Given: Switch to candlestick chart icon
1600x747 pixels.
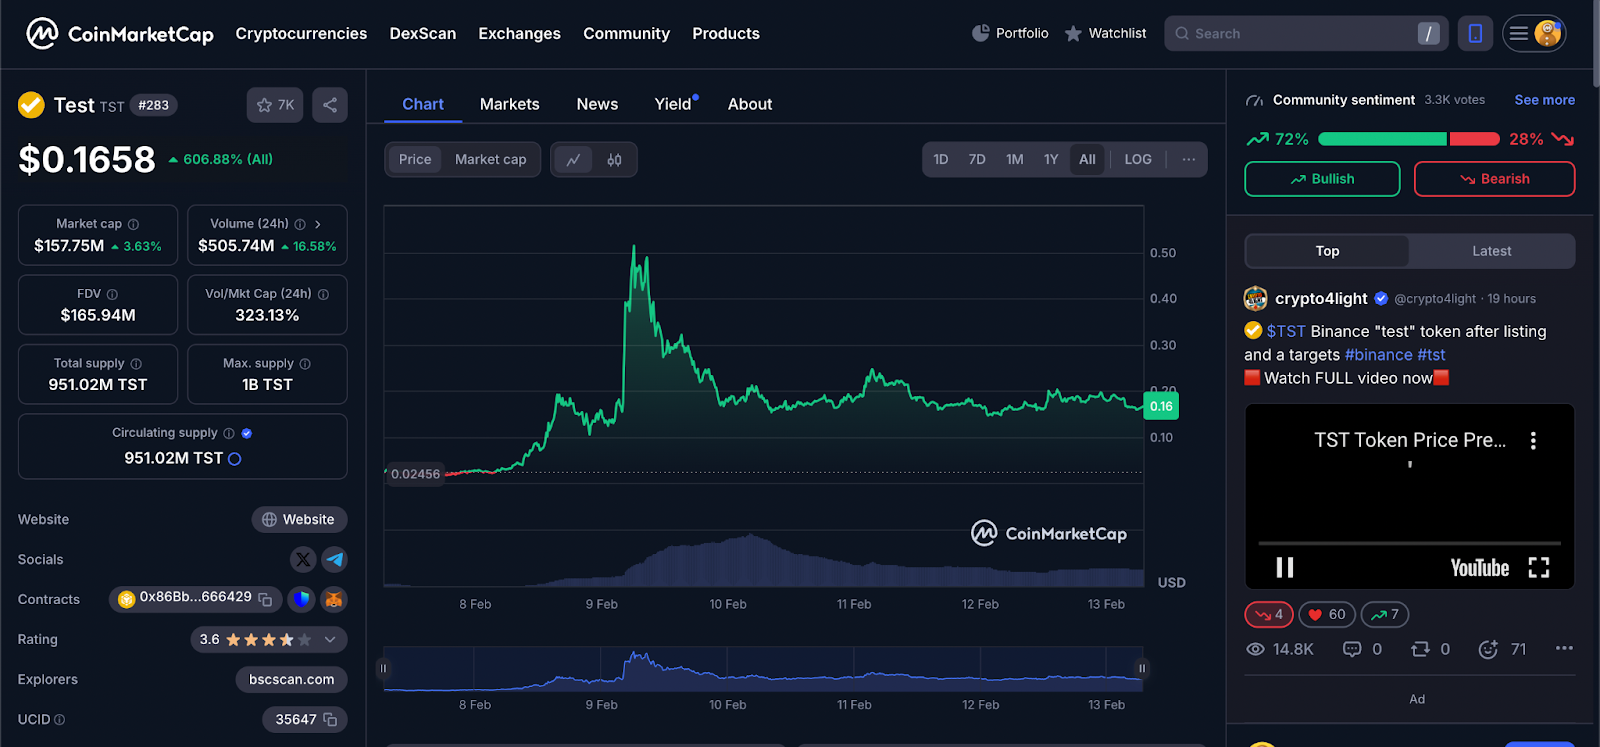Looking at the screenshot, I should tap(614, 160).
